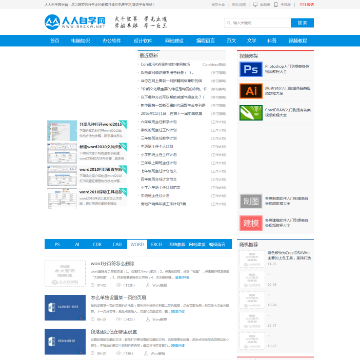The width and height of the screenshot is (360, 360).
Task: Select the EXCEL category tab
Action: tap(156, 244)
